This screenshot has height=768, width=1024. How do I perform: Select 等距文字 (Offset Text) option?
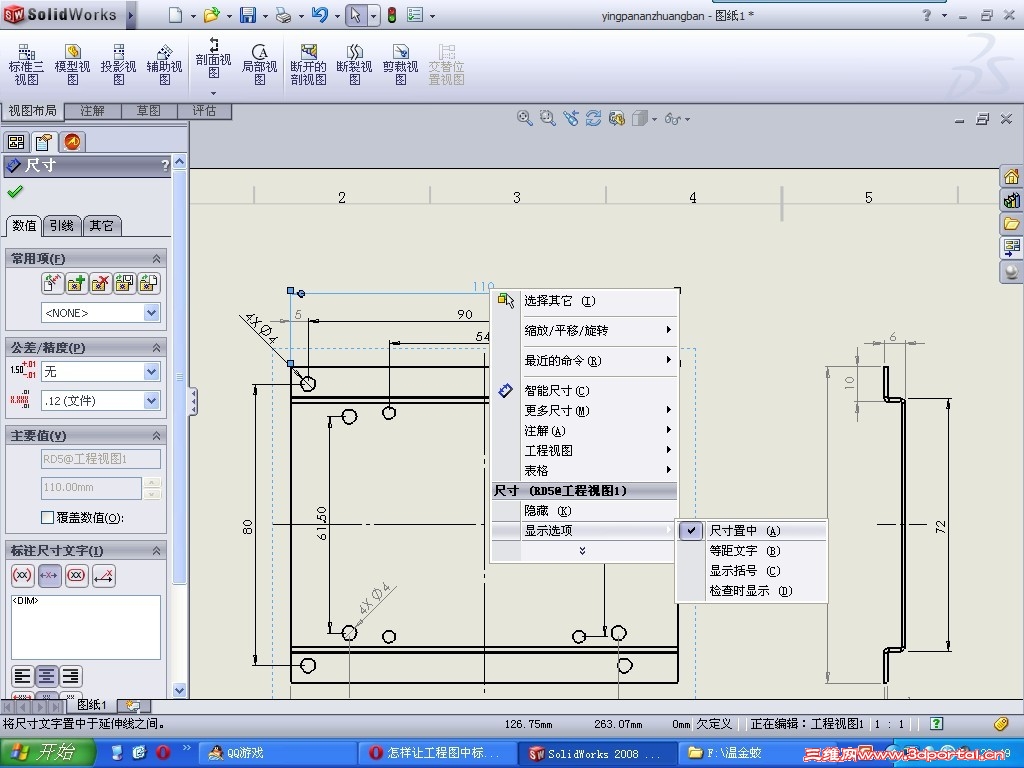[x=752, y=551]
